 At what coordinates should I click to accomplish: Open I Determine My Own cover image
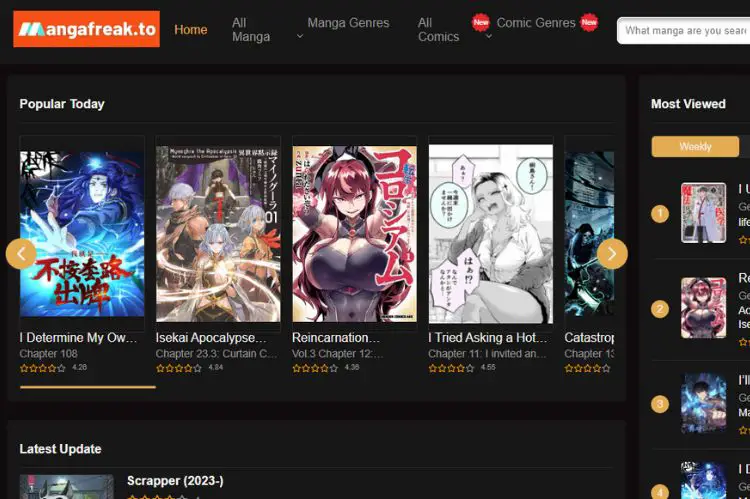coord(82,234)
